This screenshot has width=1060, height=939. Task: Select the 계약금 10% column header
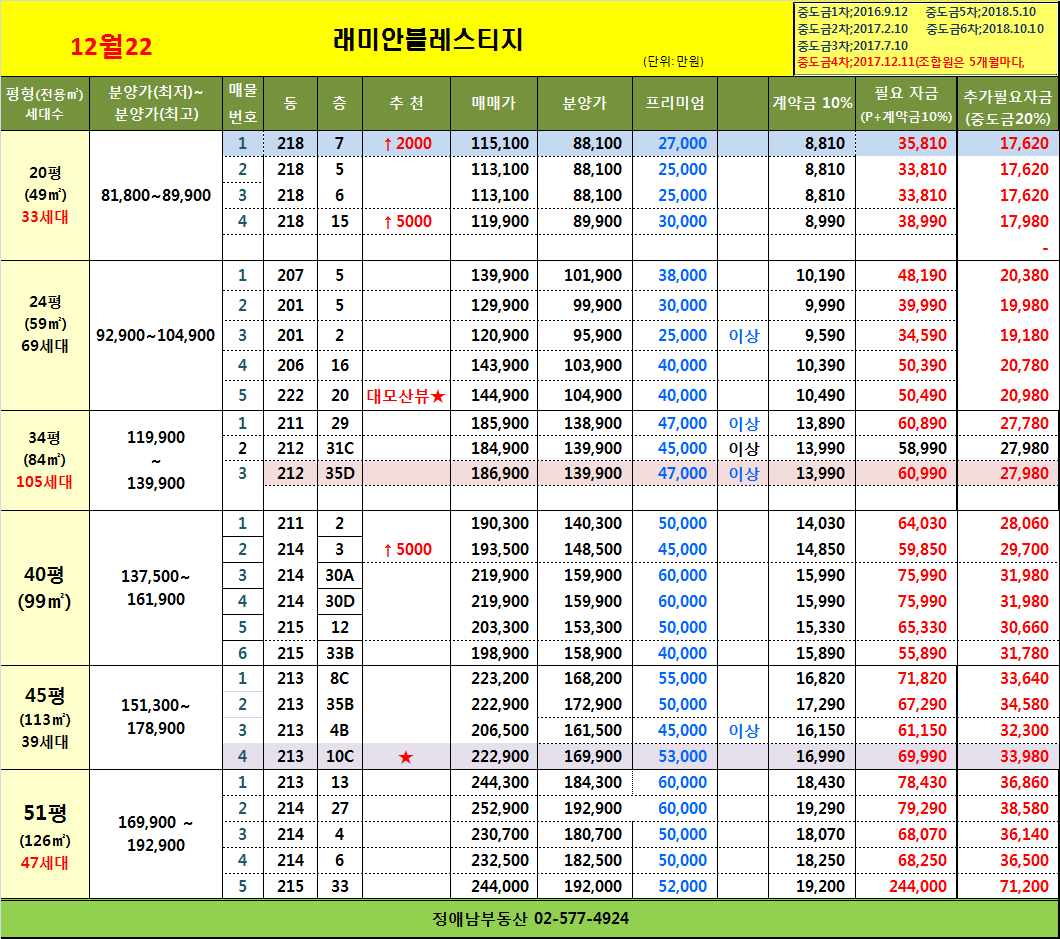point(812,103)
